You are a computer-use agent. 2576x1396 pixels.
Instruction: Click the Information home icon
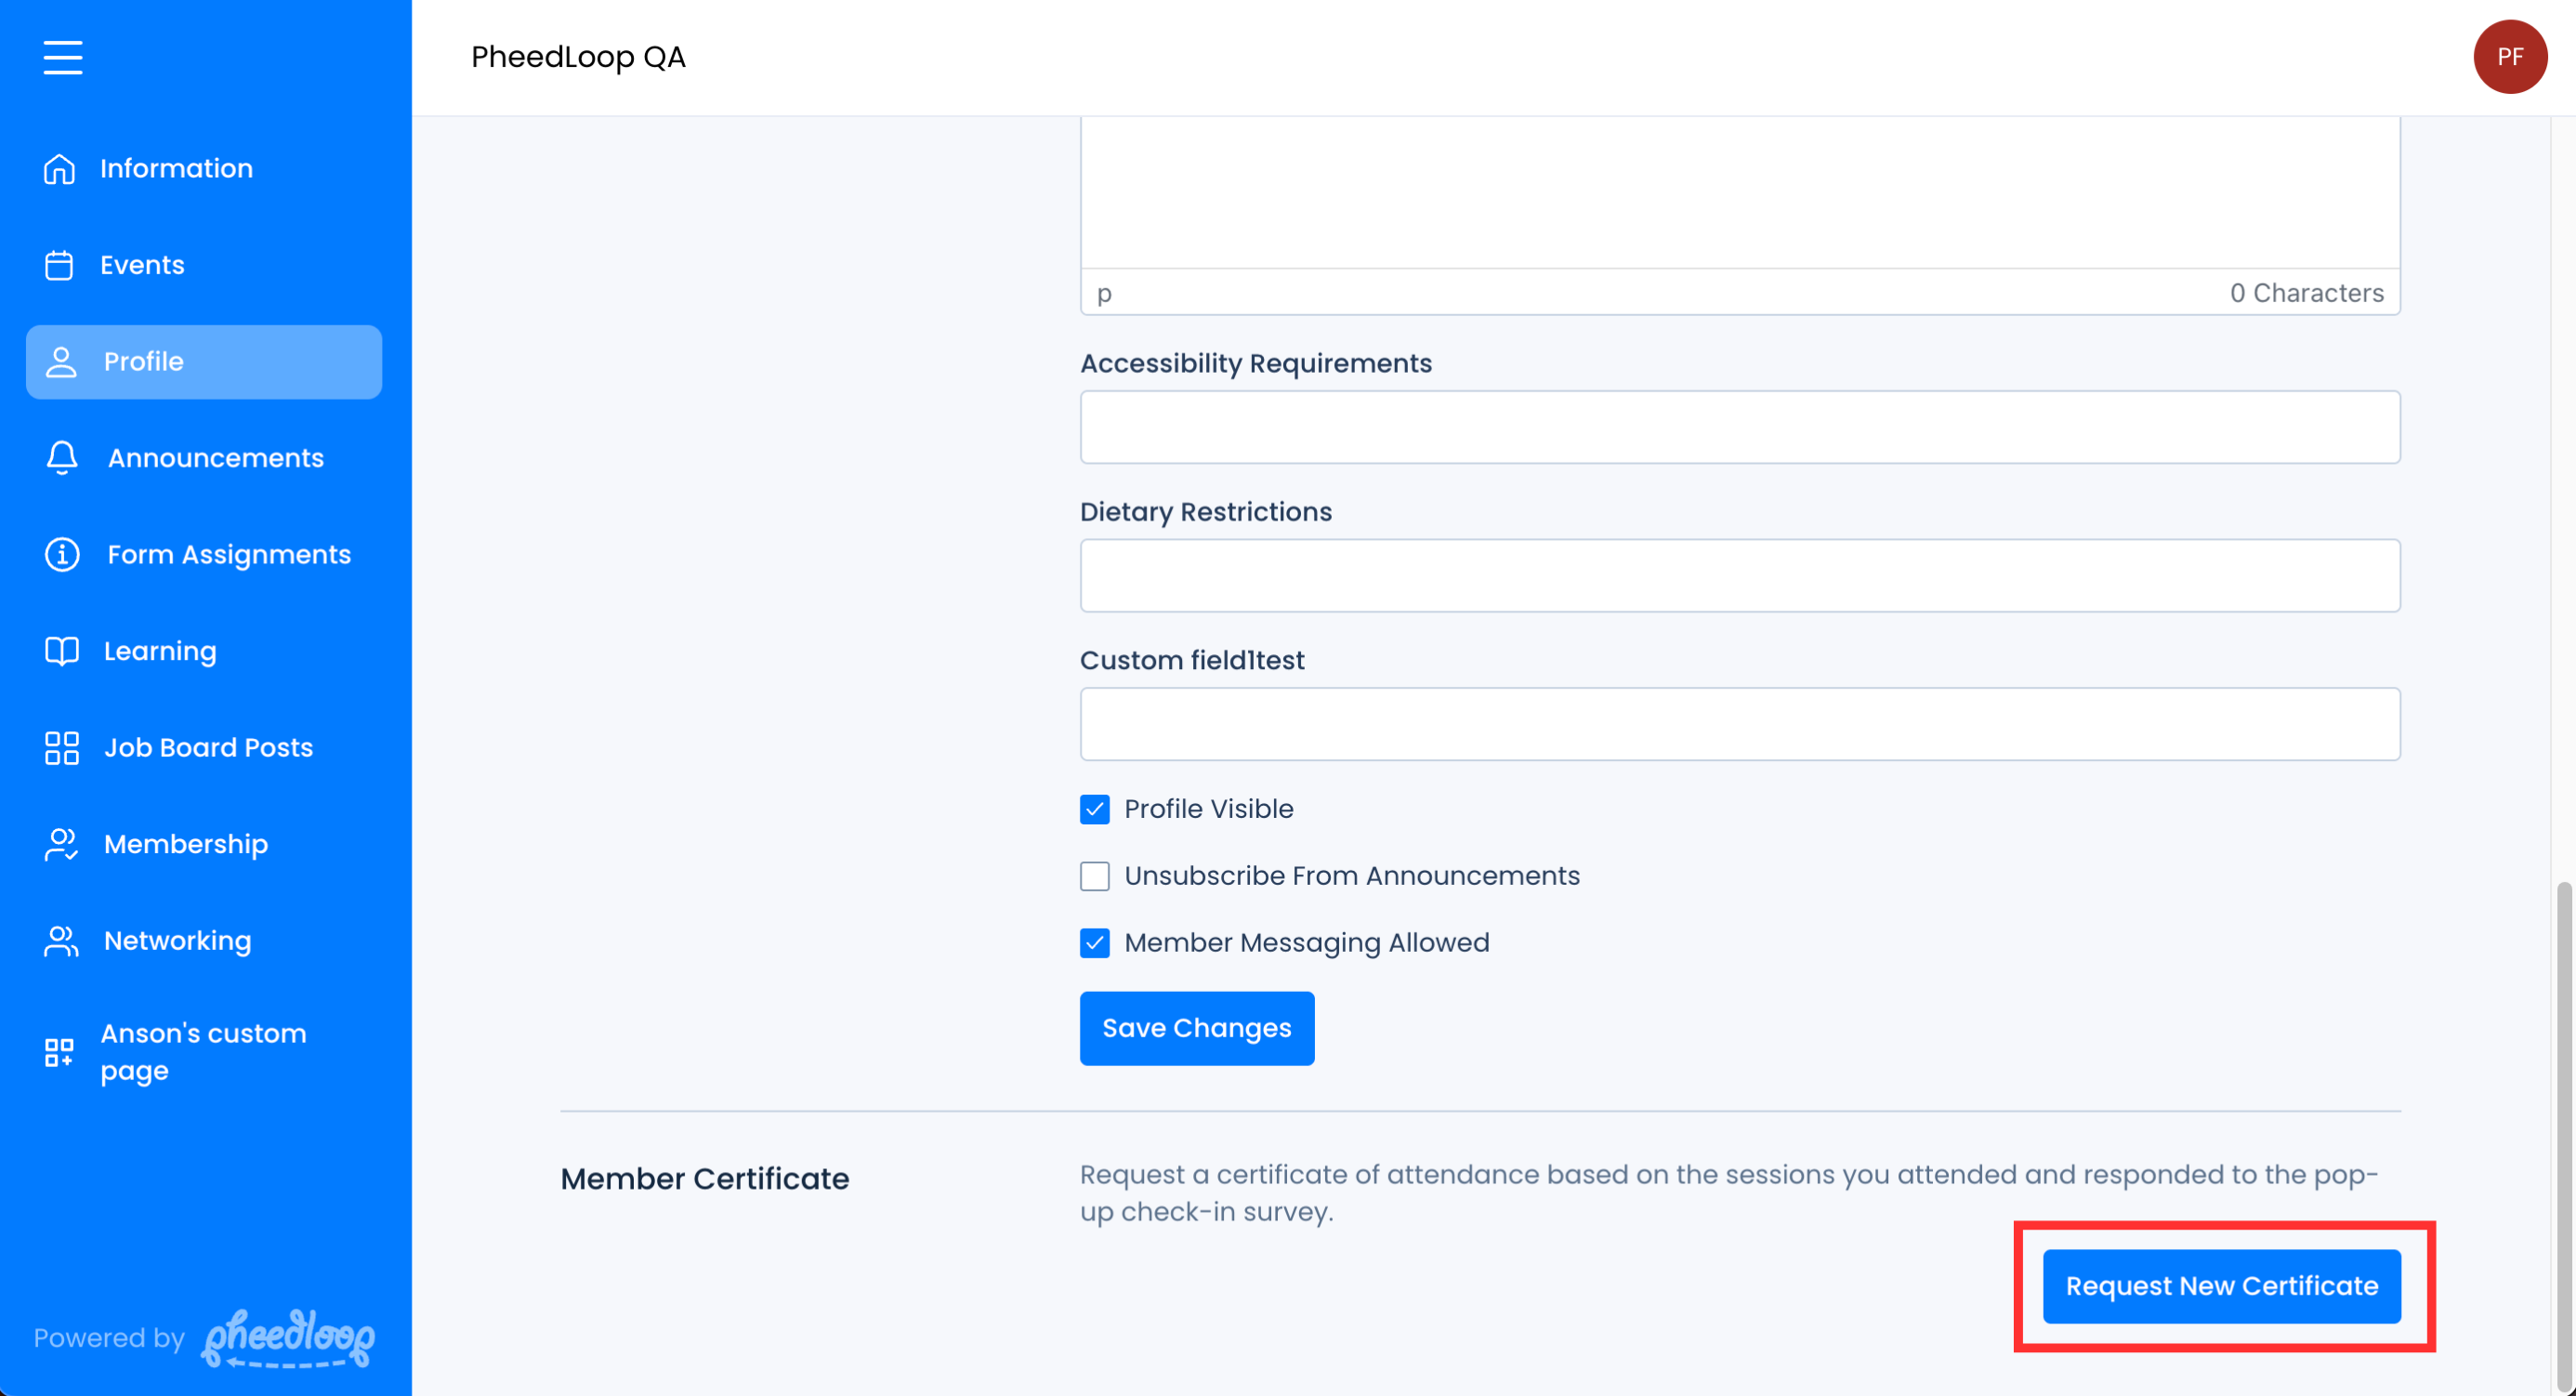coord(59,169)
